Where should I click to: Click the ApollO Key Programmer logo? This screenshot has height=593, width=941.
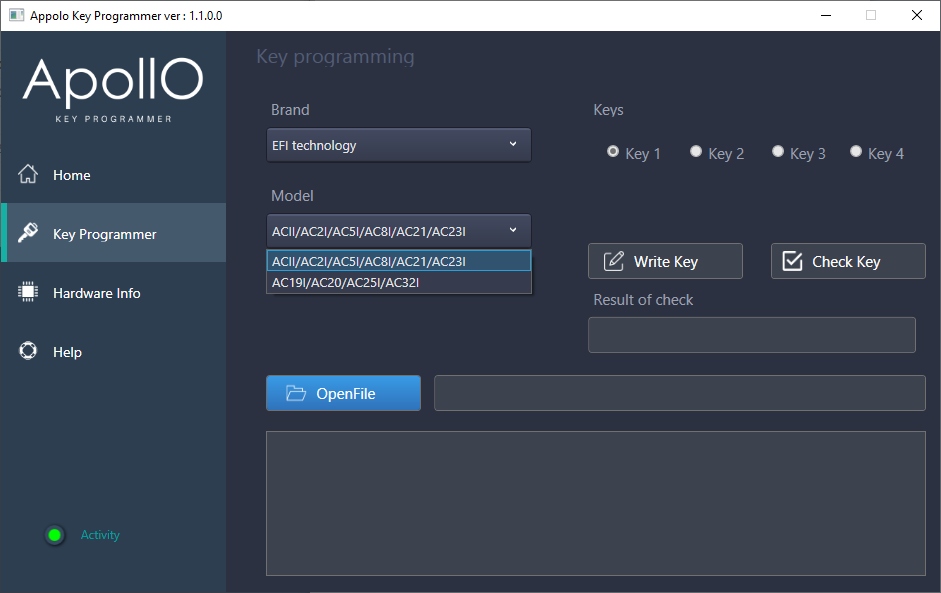(113, 90)
